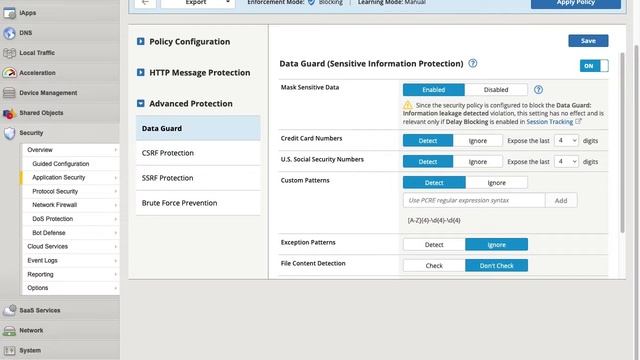Screen dimensions: 640x360
Task: Click the Device Management icon
Action: tap(9, 93)
